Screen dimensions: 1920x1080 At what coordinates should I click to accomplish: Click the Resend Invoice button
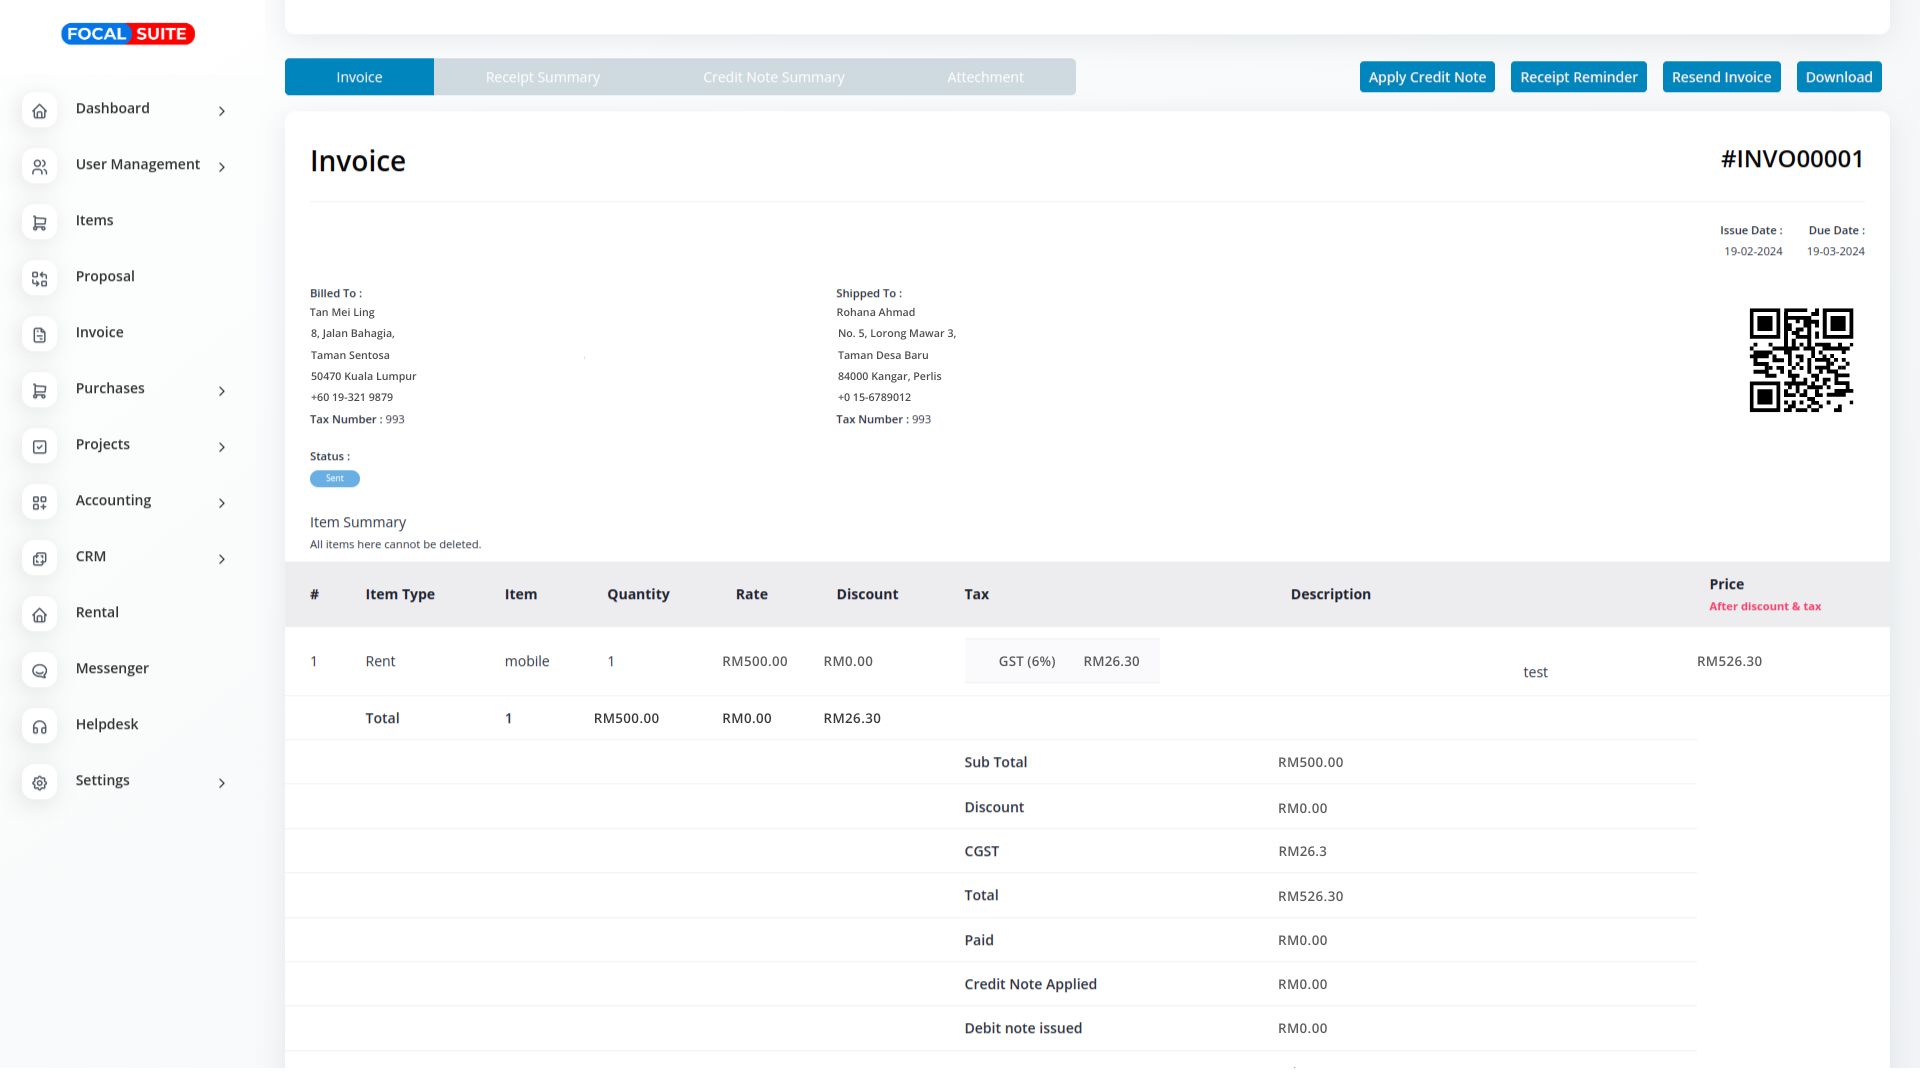click(x=1720, y=77)
